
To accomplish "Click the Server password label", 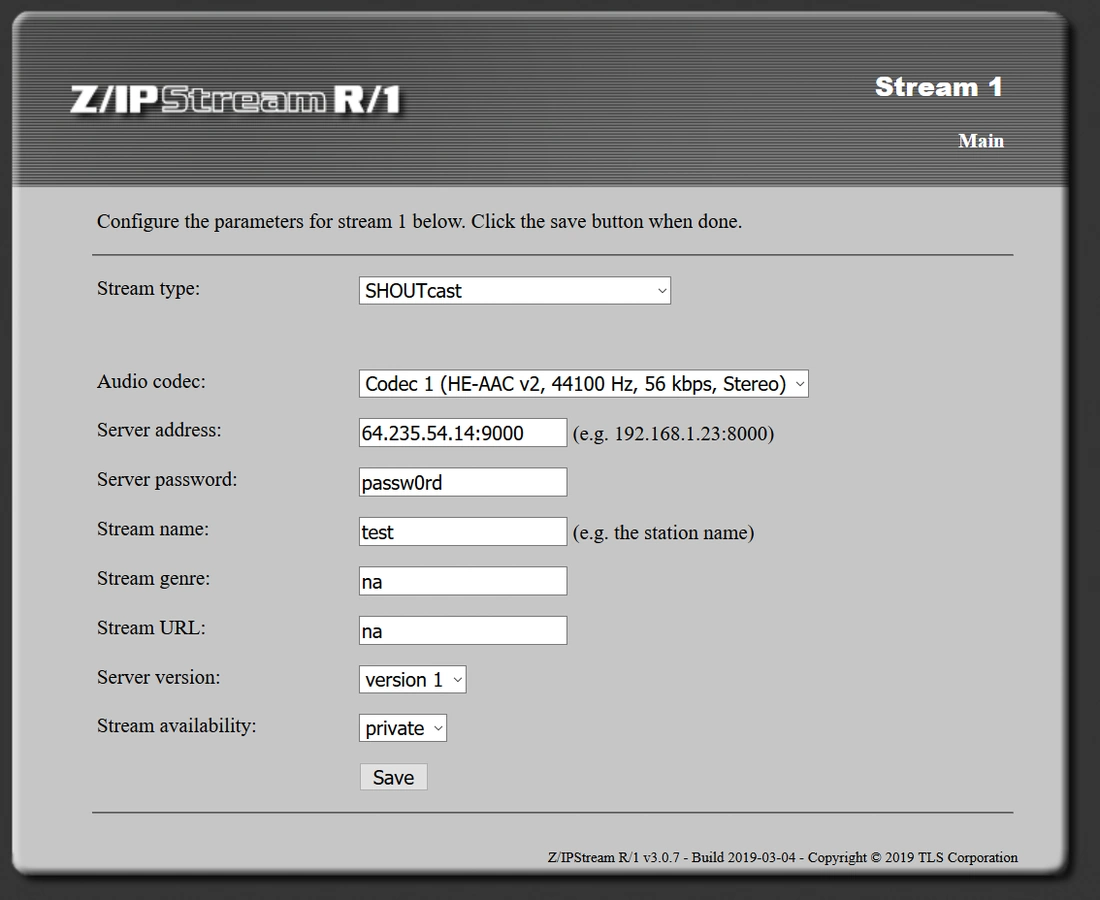I will click(167, 480).
